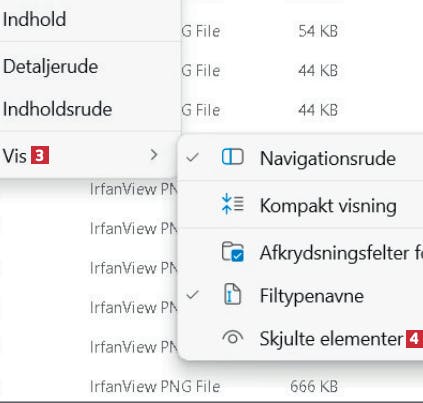
Task: Click the Kompakt visning icon
Action: [232, 204]
